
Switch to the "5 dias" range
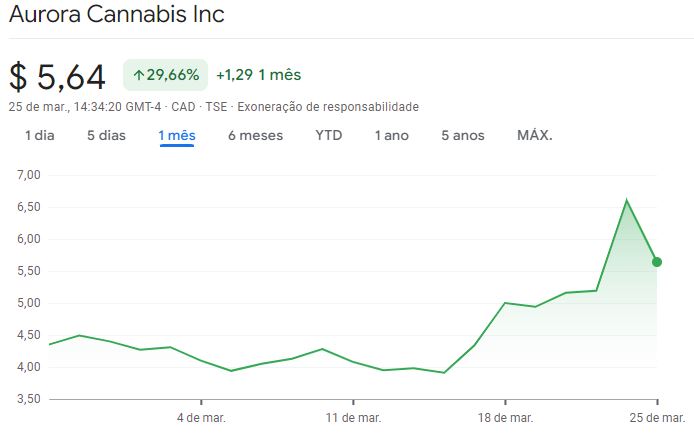pyautogui.click(x=106, y=135)
